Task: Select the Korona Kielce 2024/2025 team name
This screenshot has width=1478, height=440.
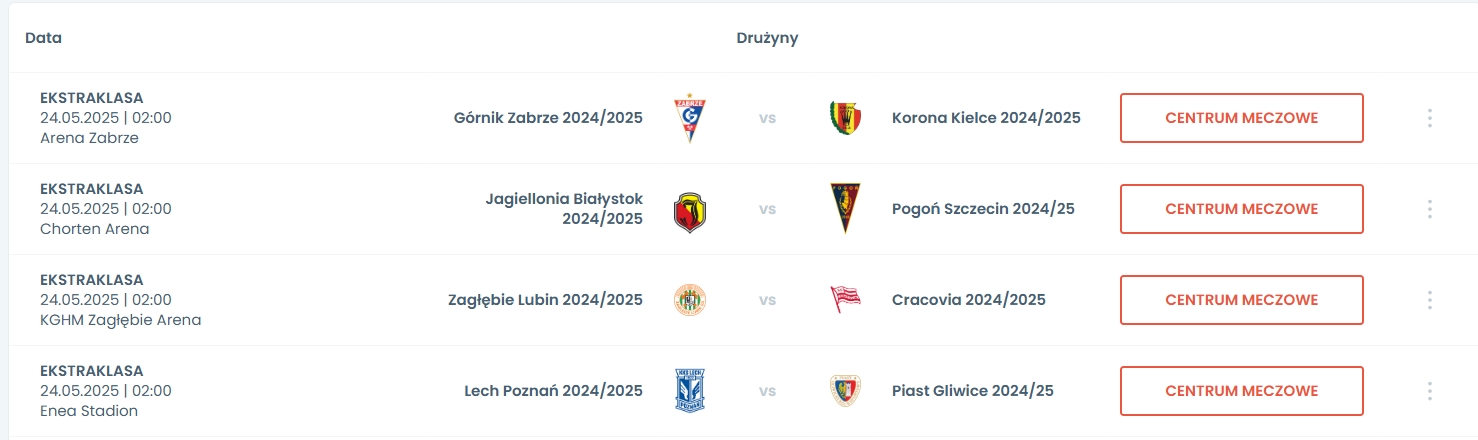Action: (x=986, y=118)
